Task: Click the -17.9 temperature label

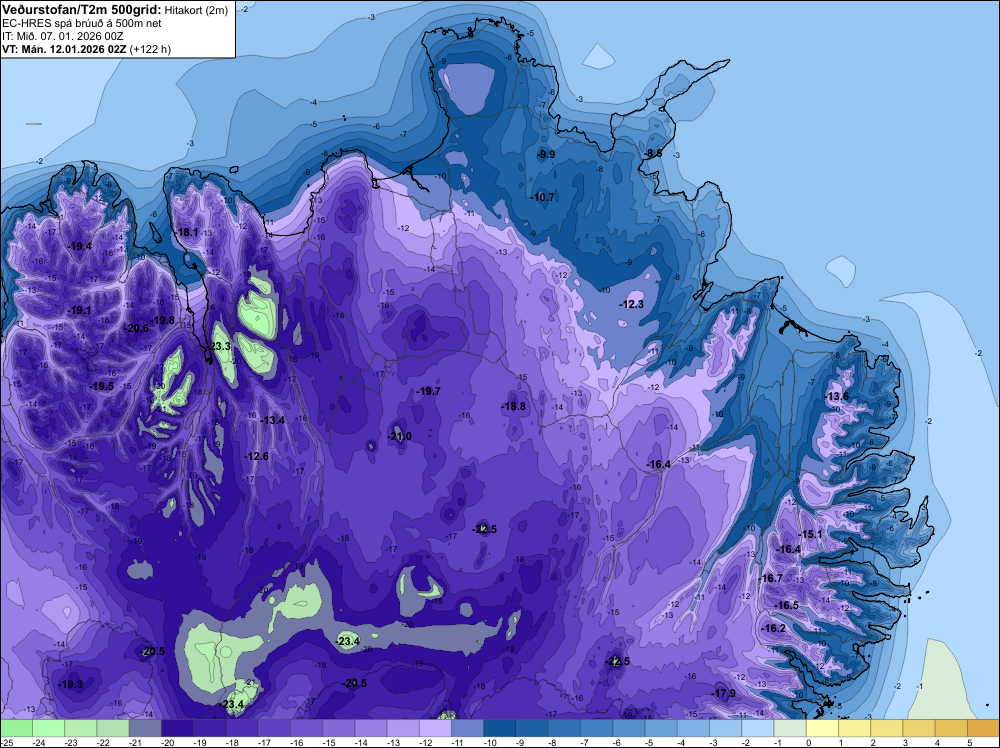Action: coord(723,693)
